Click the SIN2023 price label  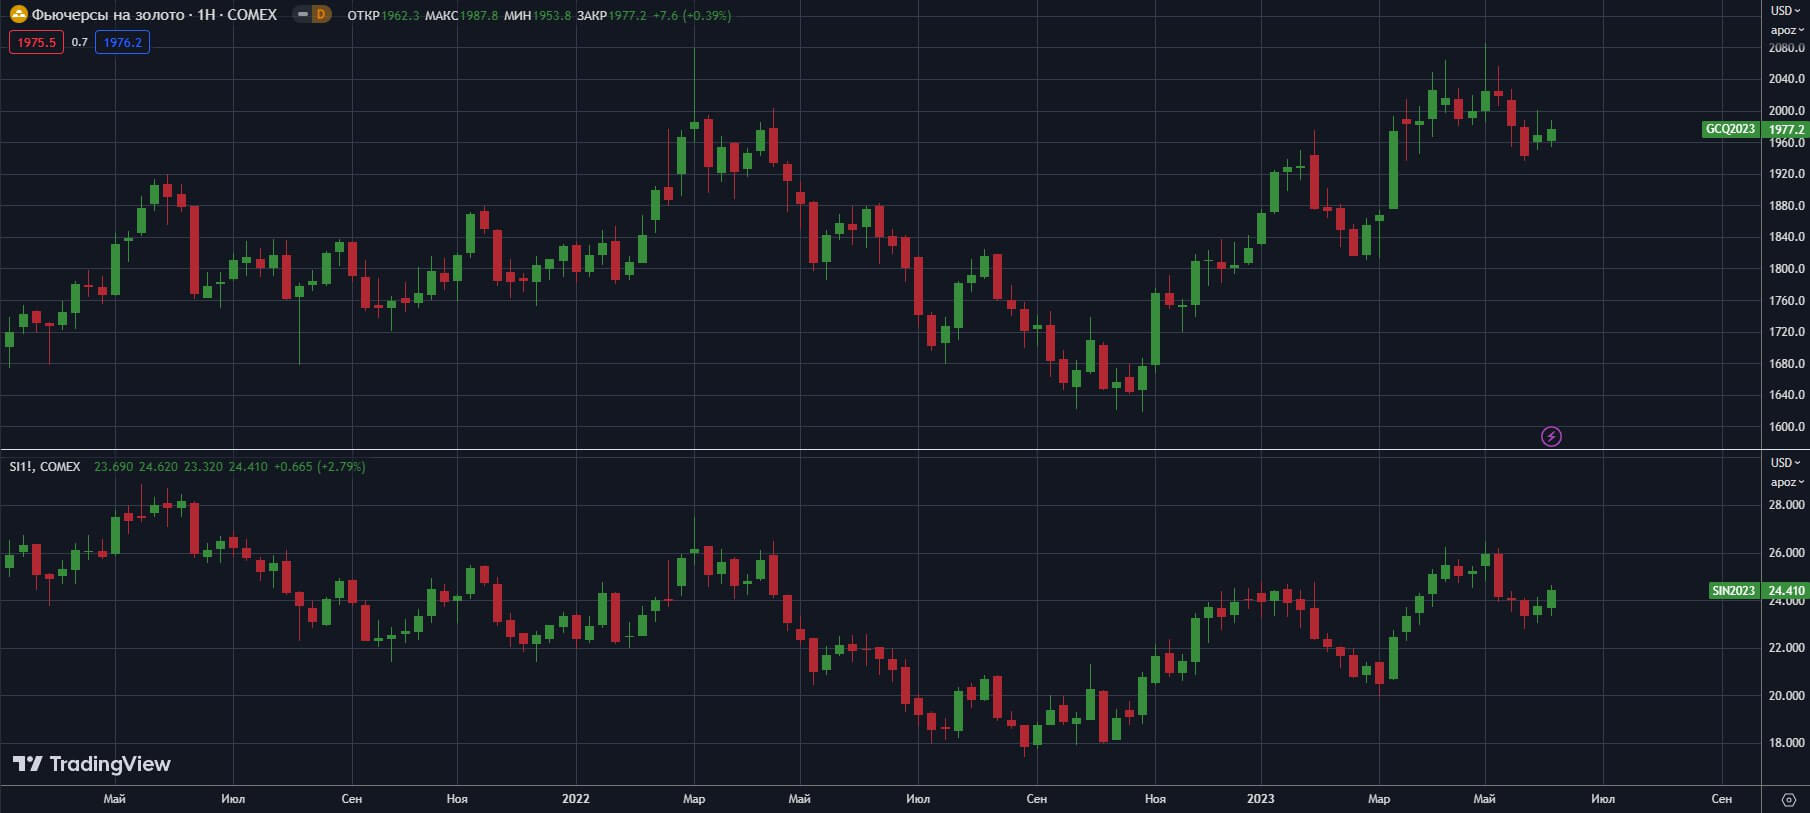1733,591
